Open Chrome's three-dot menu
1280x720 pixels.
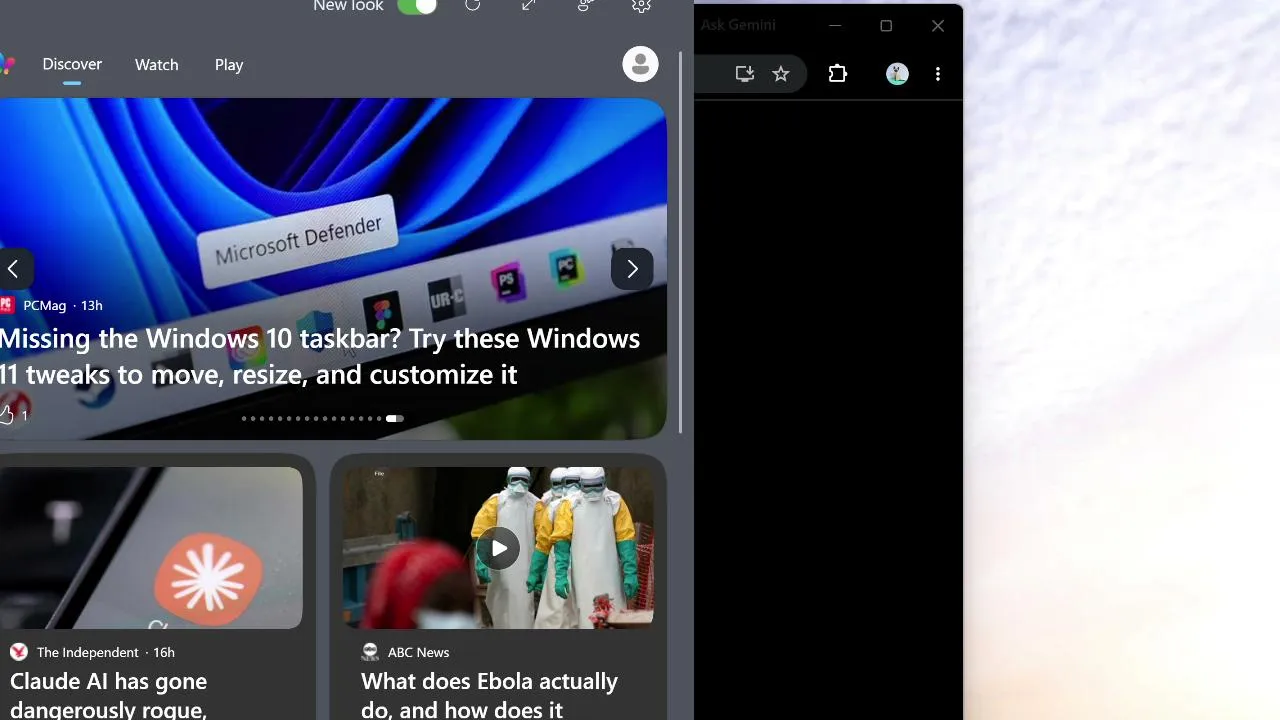(938, 74)
